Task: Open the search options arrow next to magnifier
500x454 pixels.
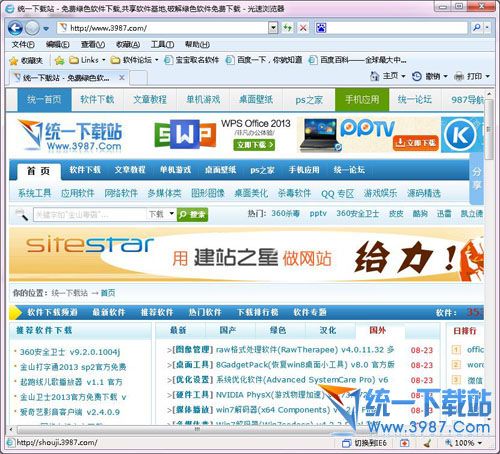Action: (487, 28)
